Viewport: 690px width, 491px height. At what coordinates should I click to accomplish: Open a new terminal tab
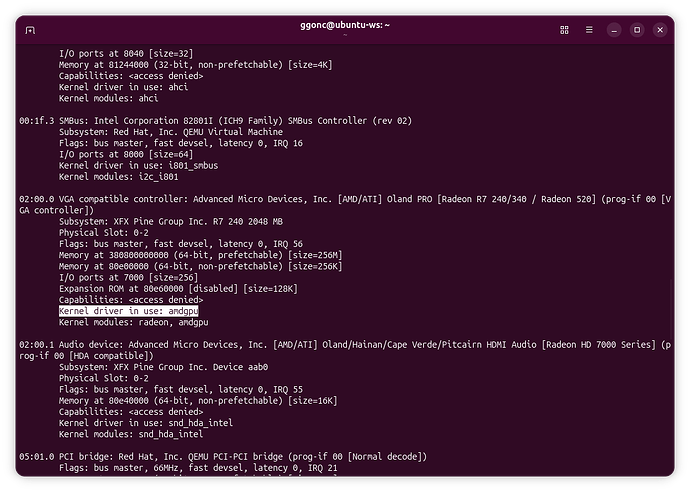[x=30, y=30]
